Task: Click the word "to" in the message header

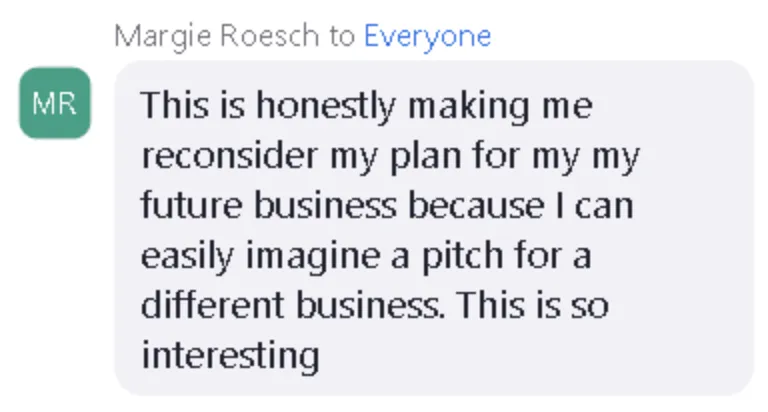Action: point(343,37)
